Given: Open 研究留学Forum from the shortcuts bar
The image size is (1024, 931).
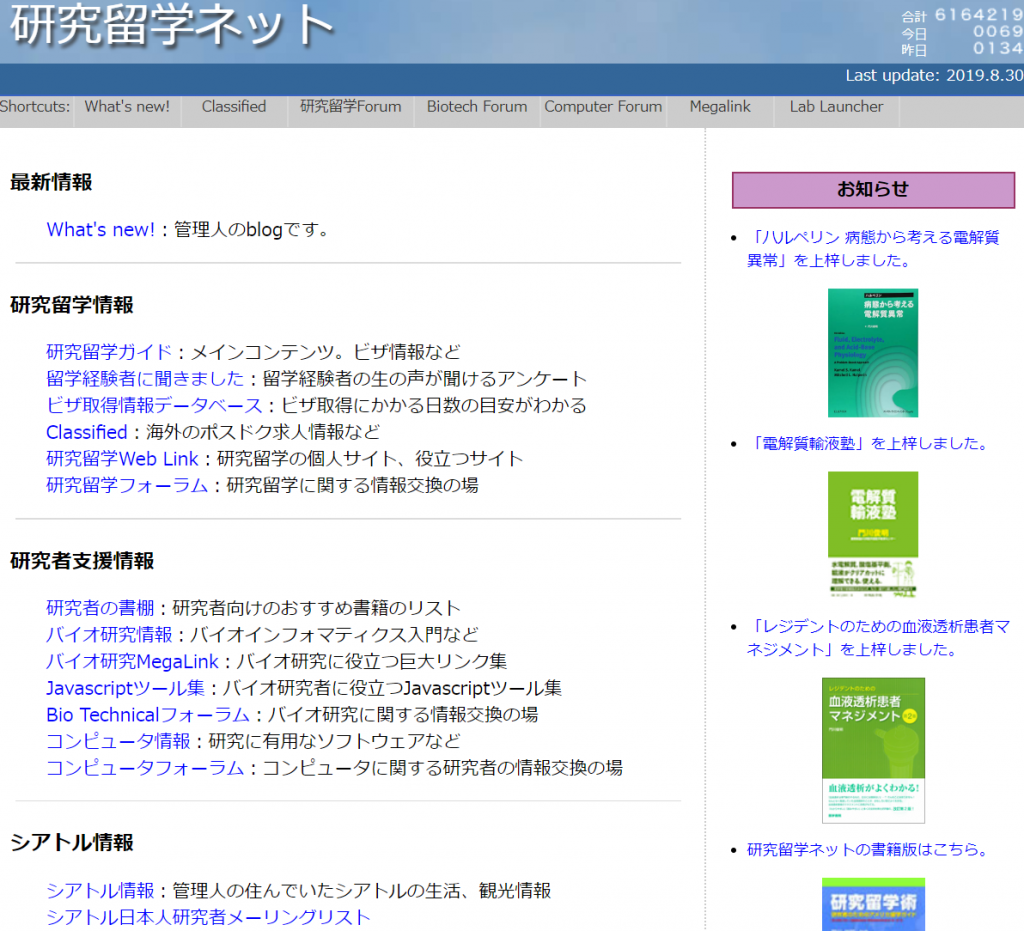Looking at the screenshot, I should tap(351, 107).
